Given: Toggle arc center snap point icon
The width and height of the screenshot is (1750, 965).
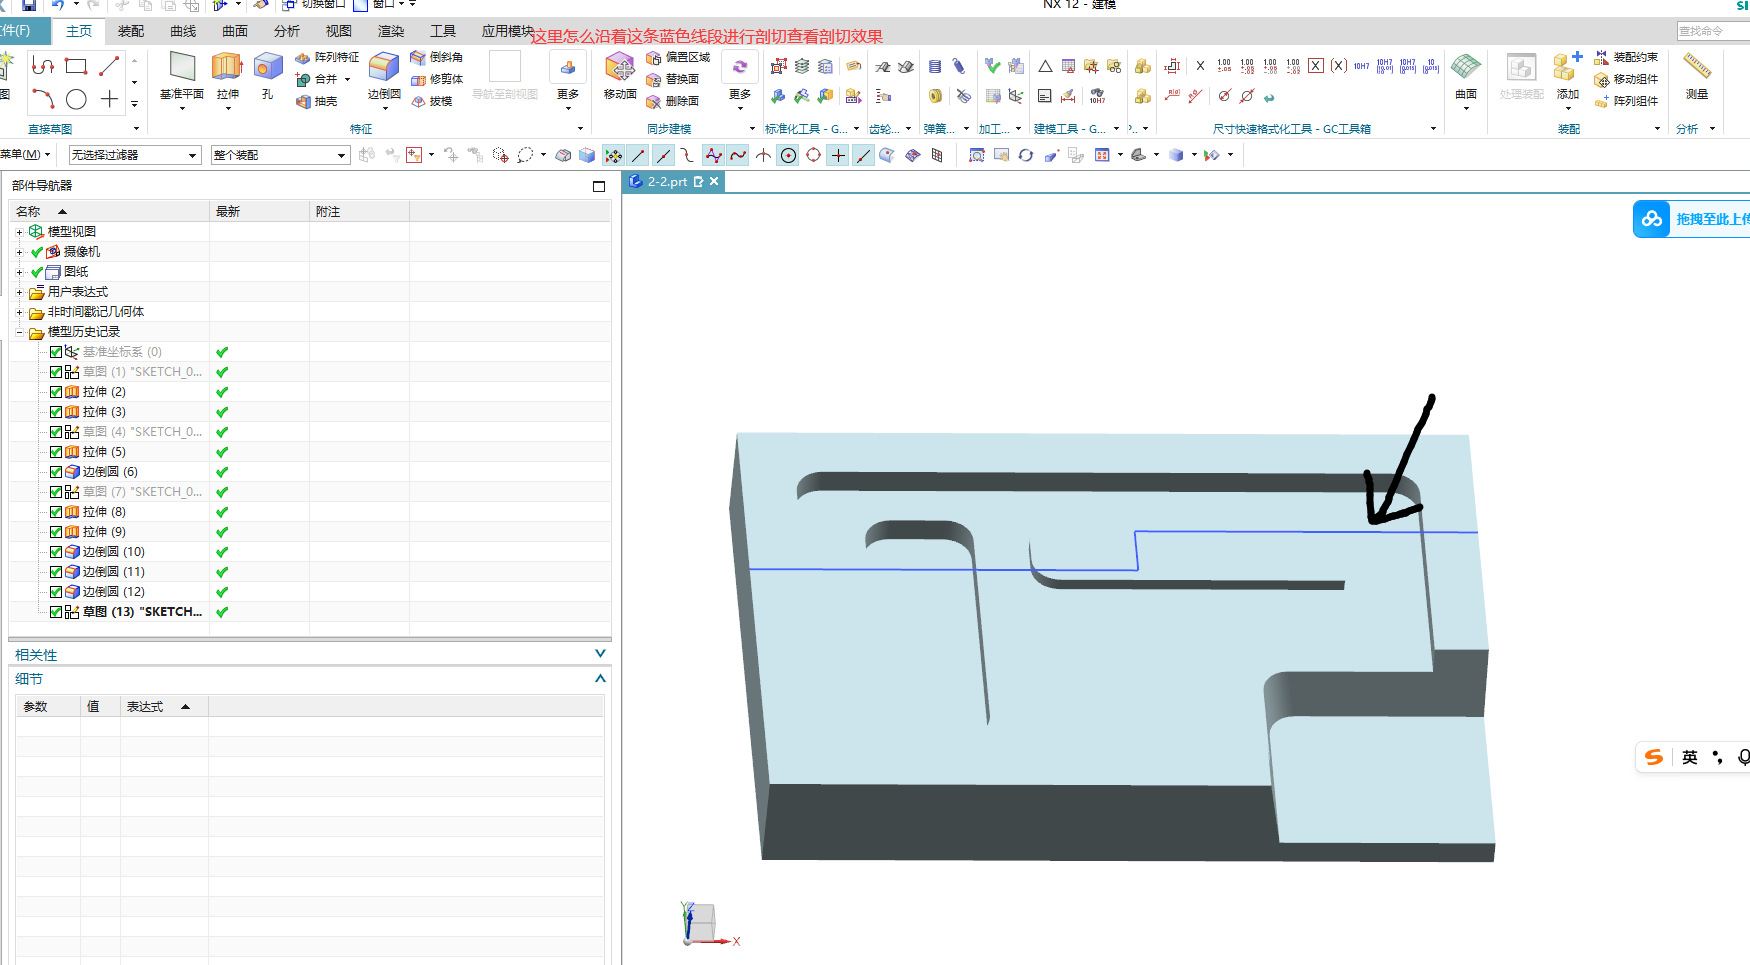Looking at the screenshot, I should [788, 155].
